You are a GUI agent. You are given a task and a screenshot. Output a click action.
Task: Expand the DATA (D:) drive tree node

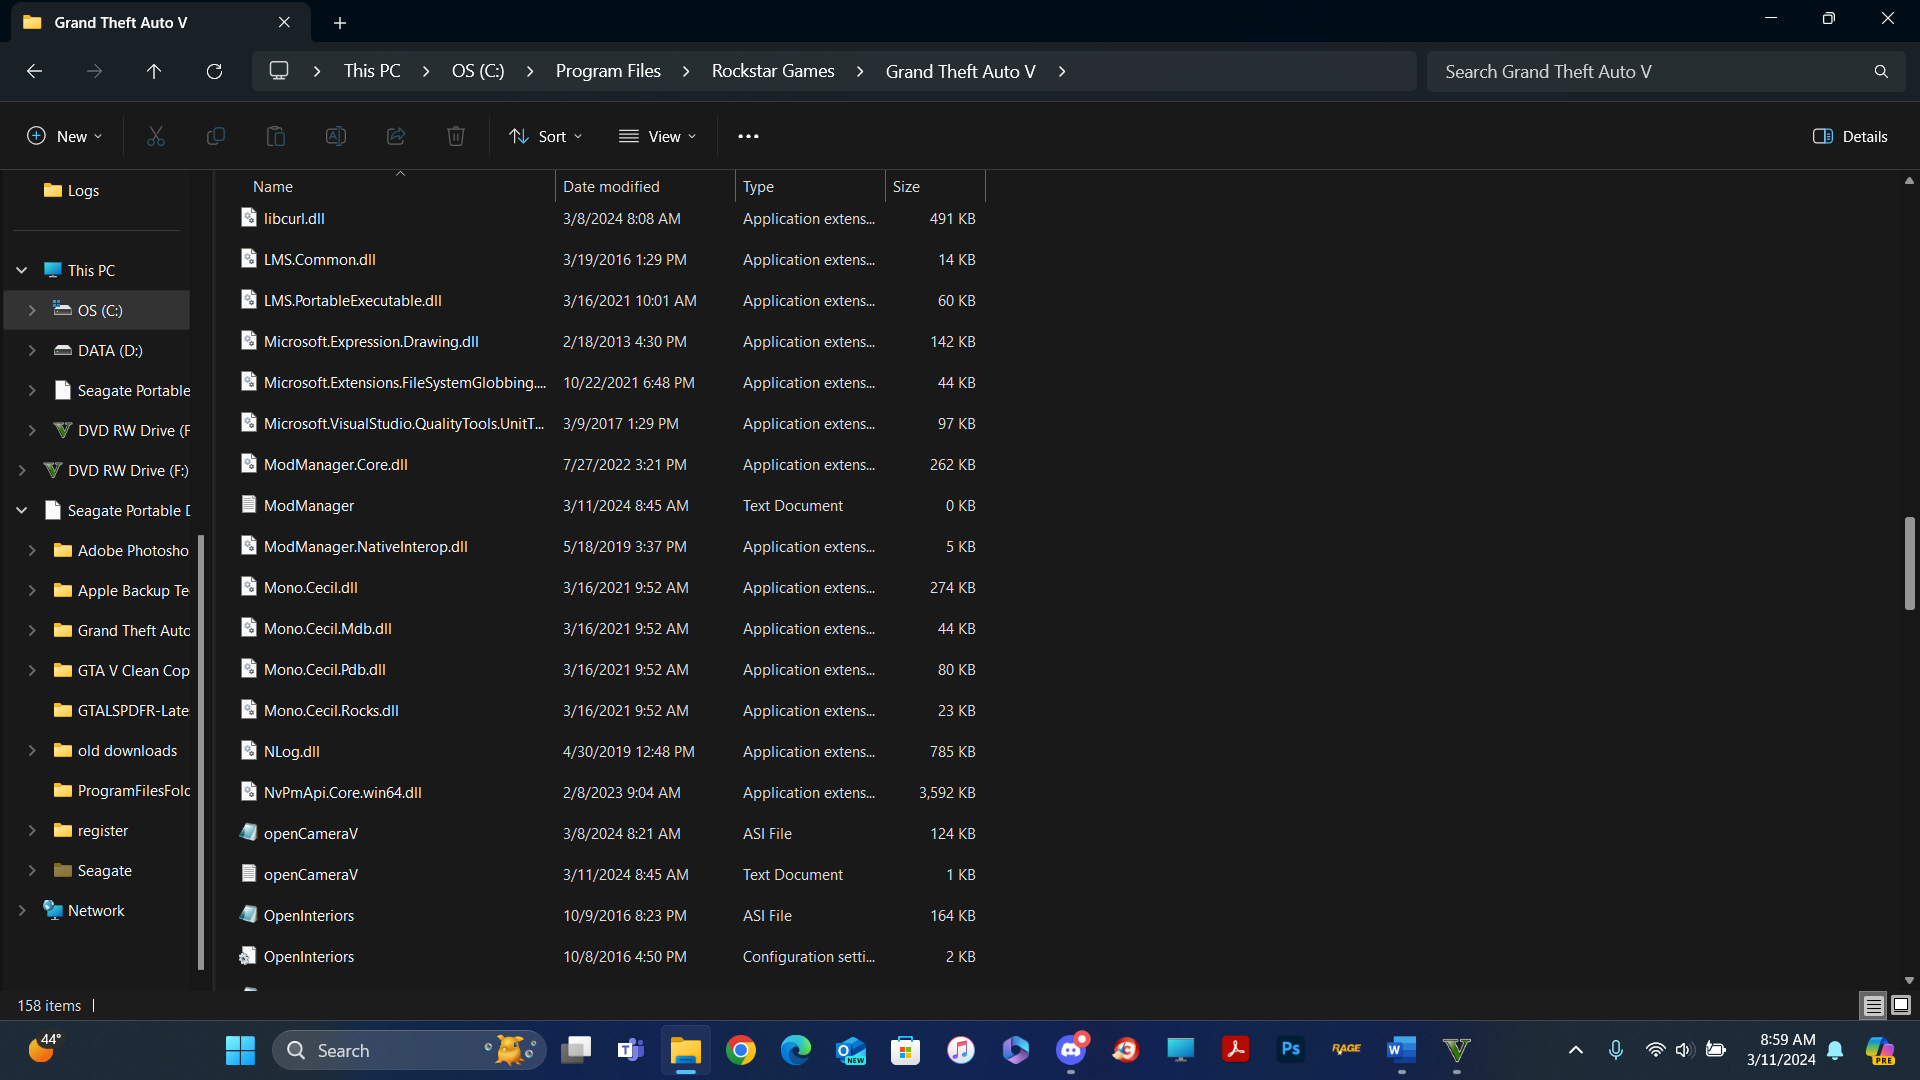pyautogui.click(x=32, y=350)
